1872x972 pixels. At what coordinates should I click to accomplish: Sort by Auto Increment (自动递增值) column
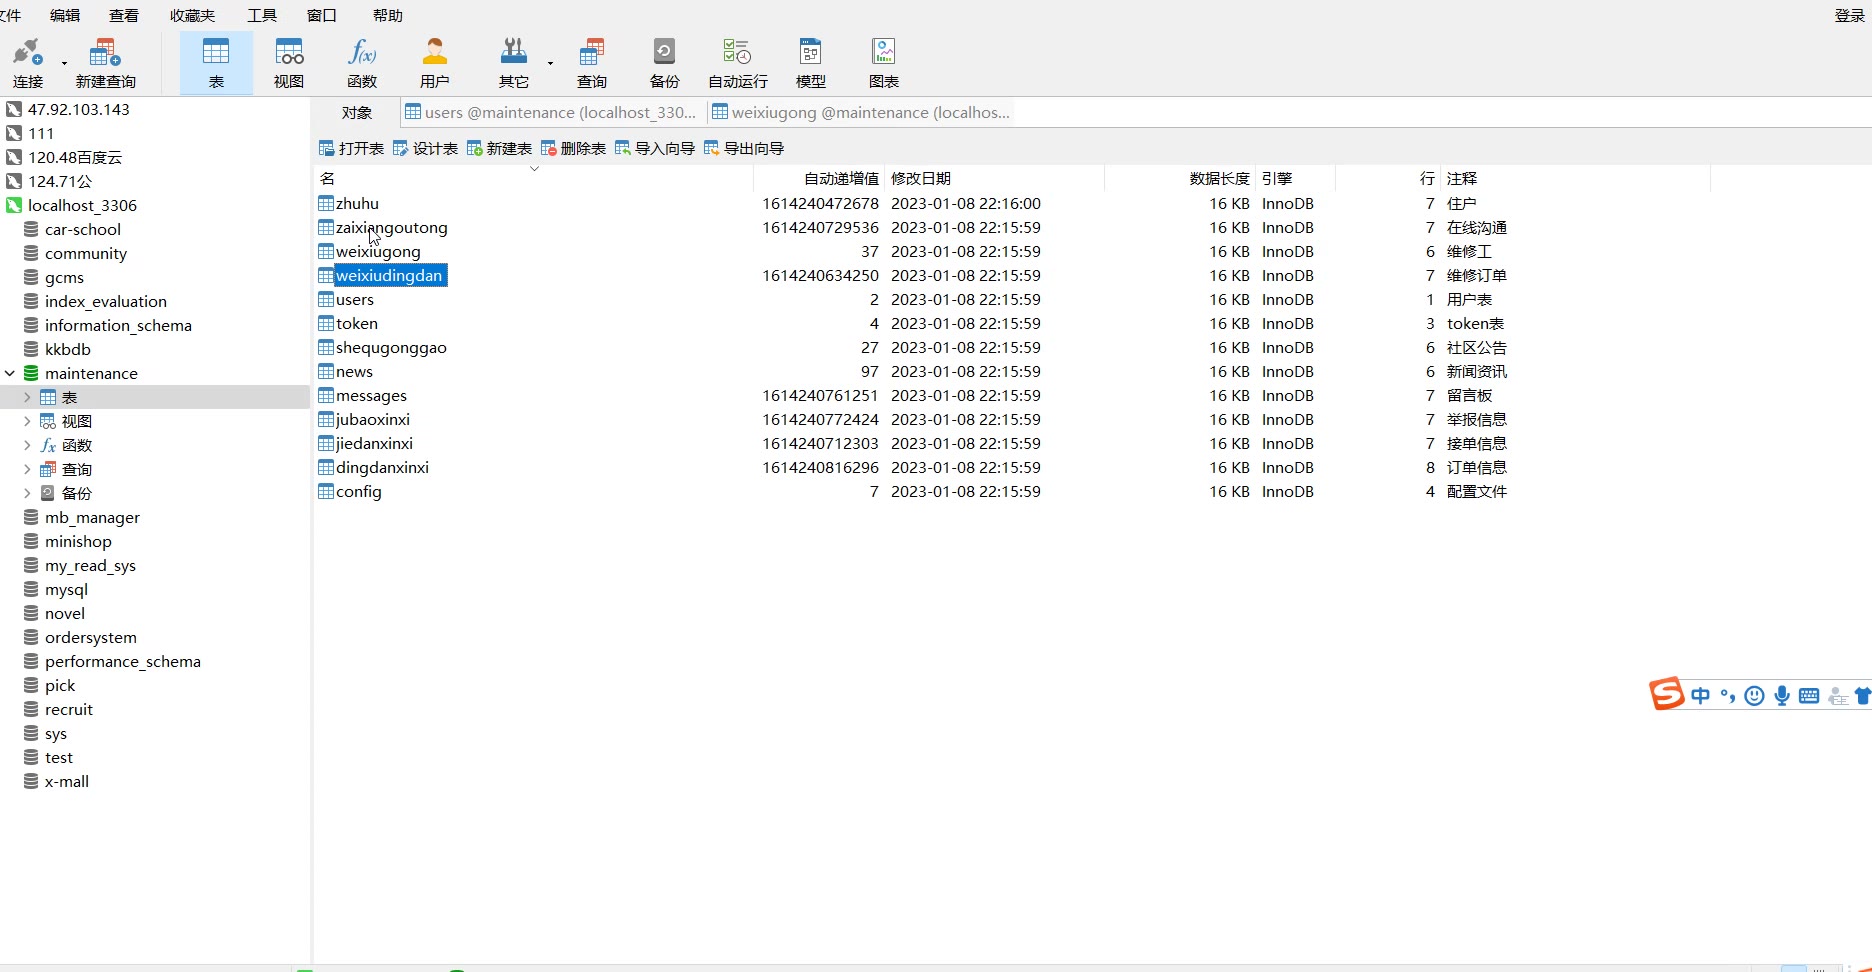point(819,178)
